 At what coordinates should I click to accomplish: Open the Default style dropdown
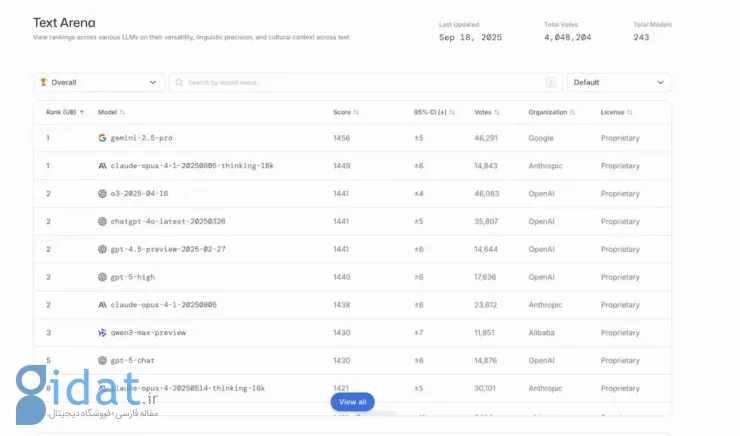coord(619,82)
